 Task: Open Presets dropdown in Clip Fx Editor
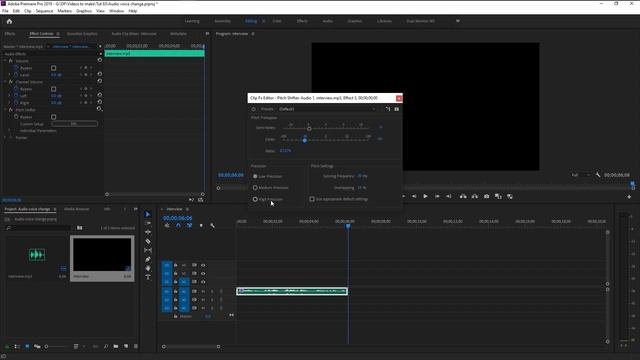(x=327, y=109)
